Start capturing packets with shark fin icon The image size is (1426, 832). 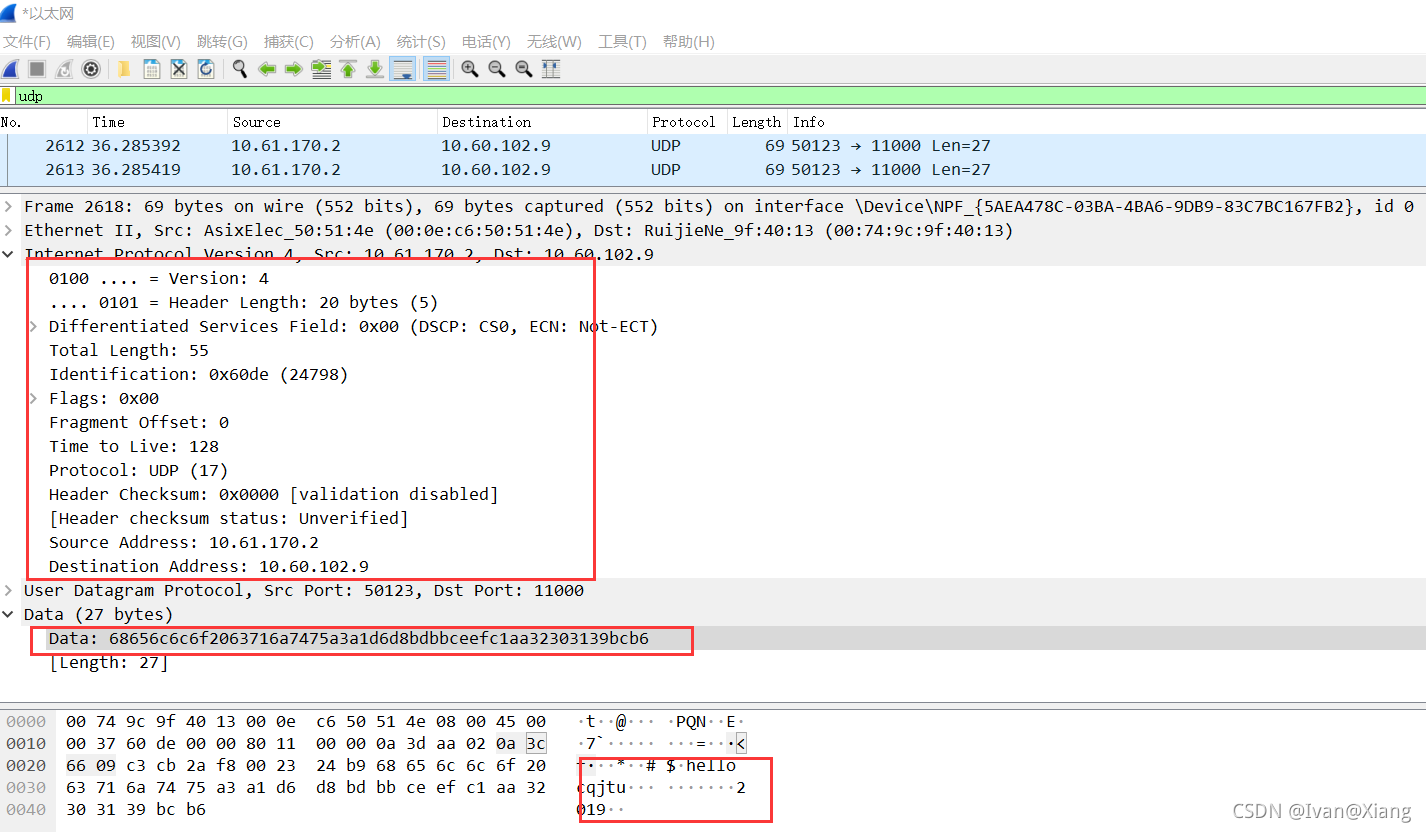[x=10, y=69]
